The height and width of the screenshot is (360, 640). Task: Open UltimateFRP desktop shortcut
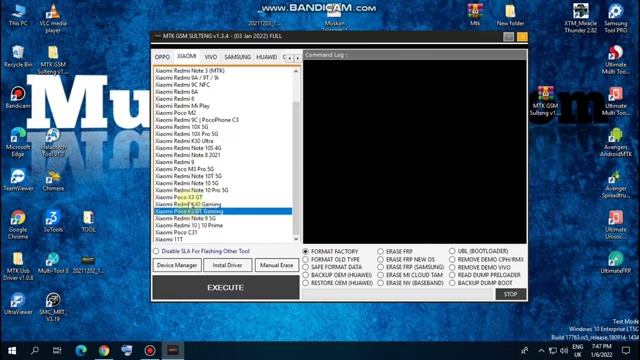click(x=616, y=262)
